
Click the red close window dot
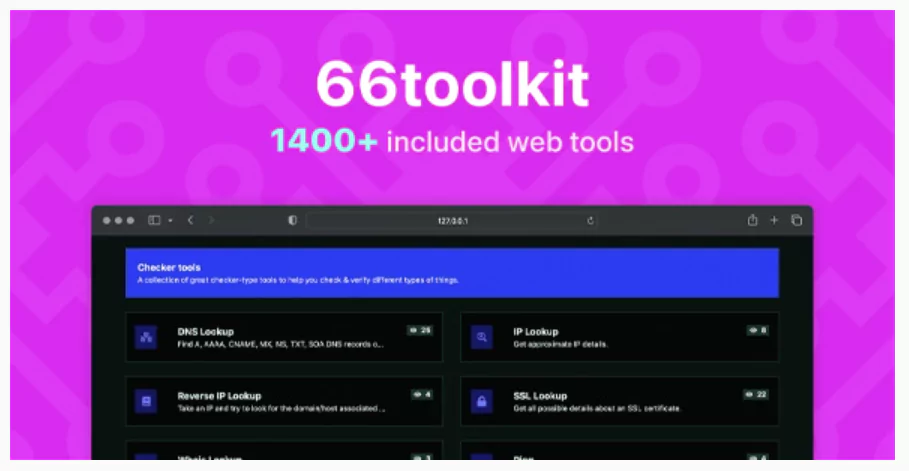click(x=107, y=220)
